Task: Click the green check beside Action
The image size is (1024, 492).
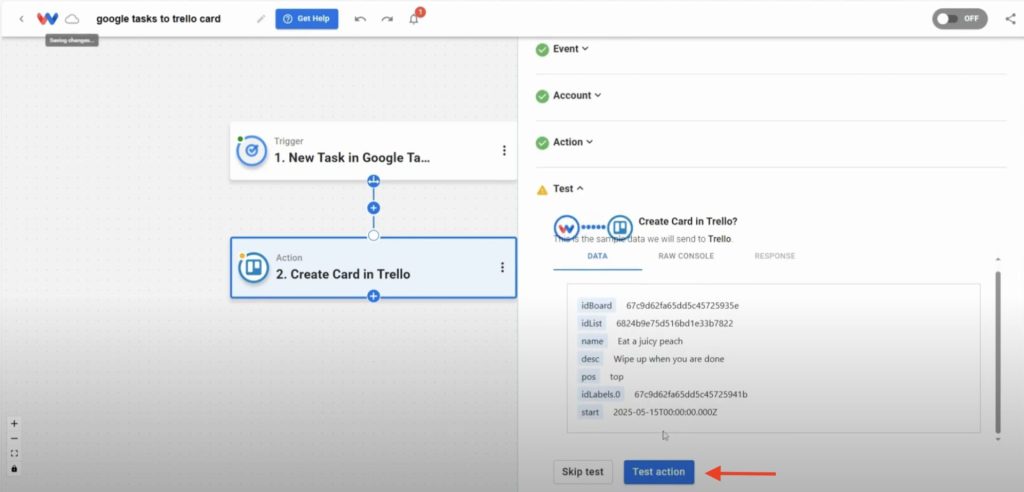Action: (x=542, y=143)
